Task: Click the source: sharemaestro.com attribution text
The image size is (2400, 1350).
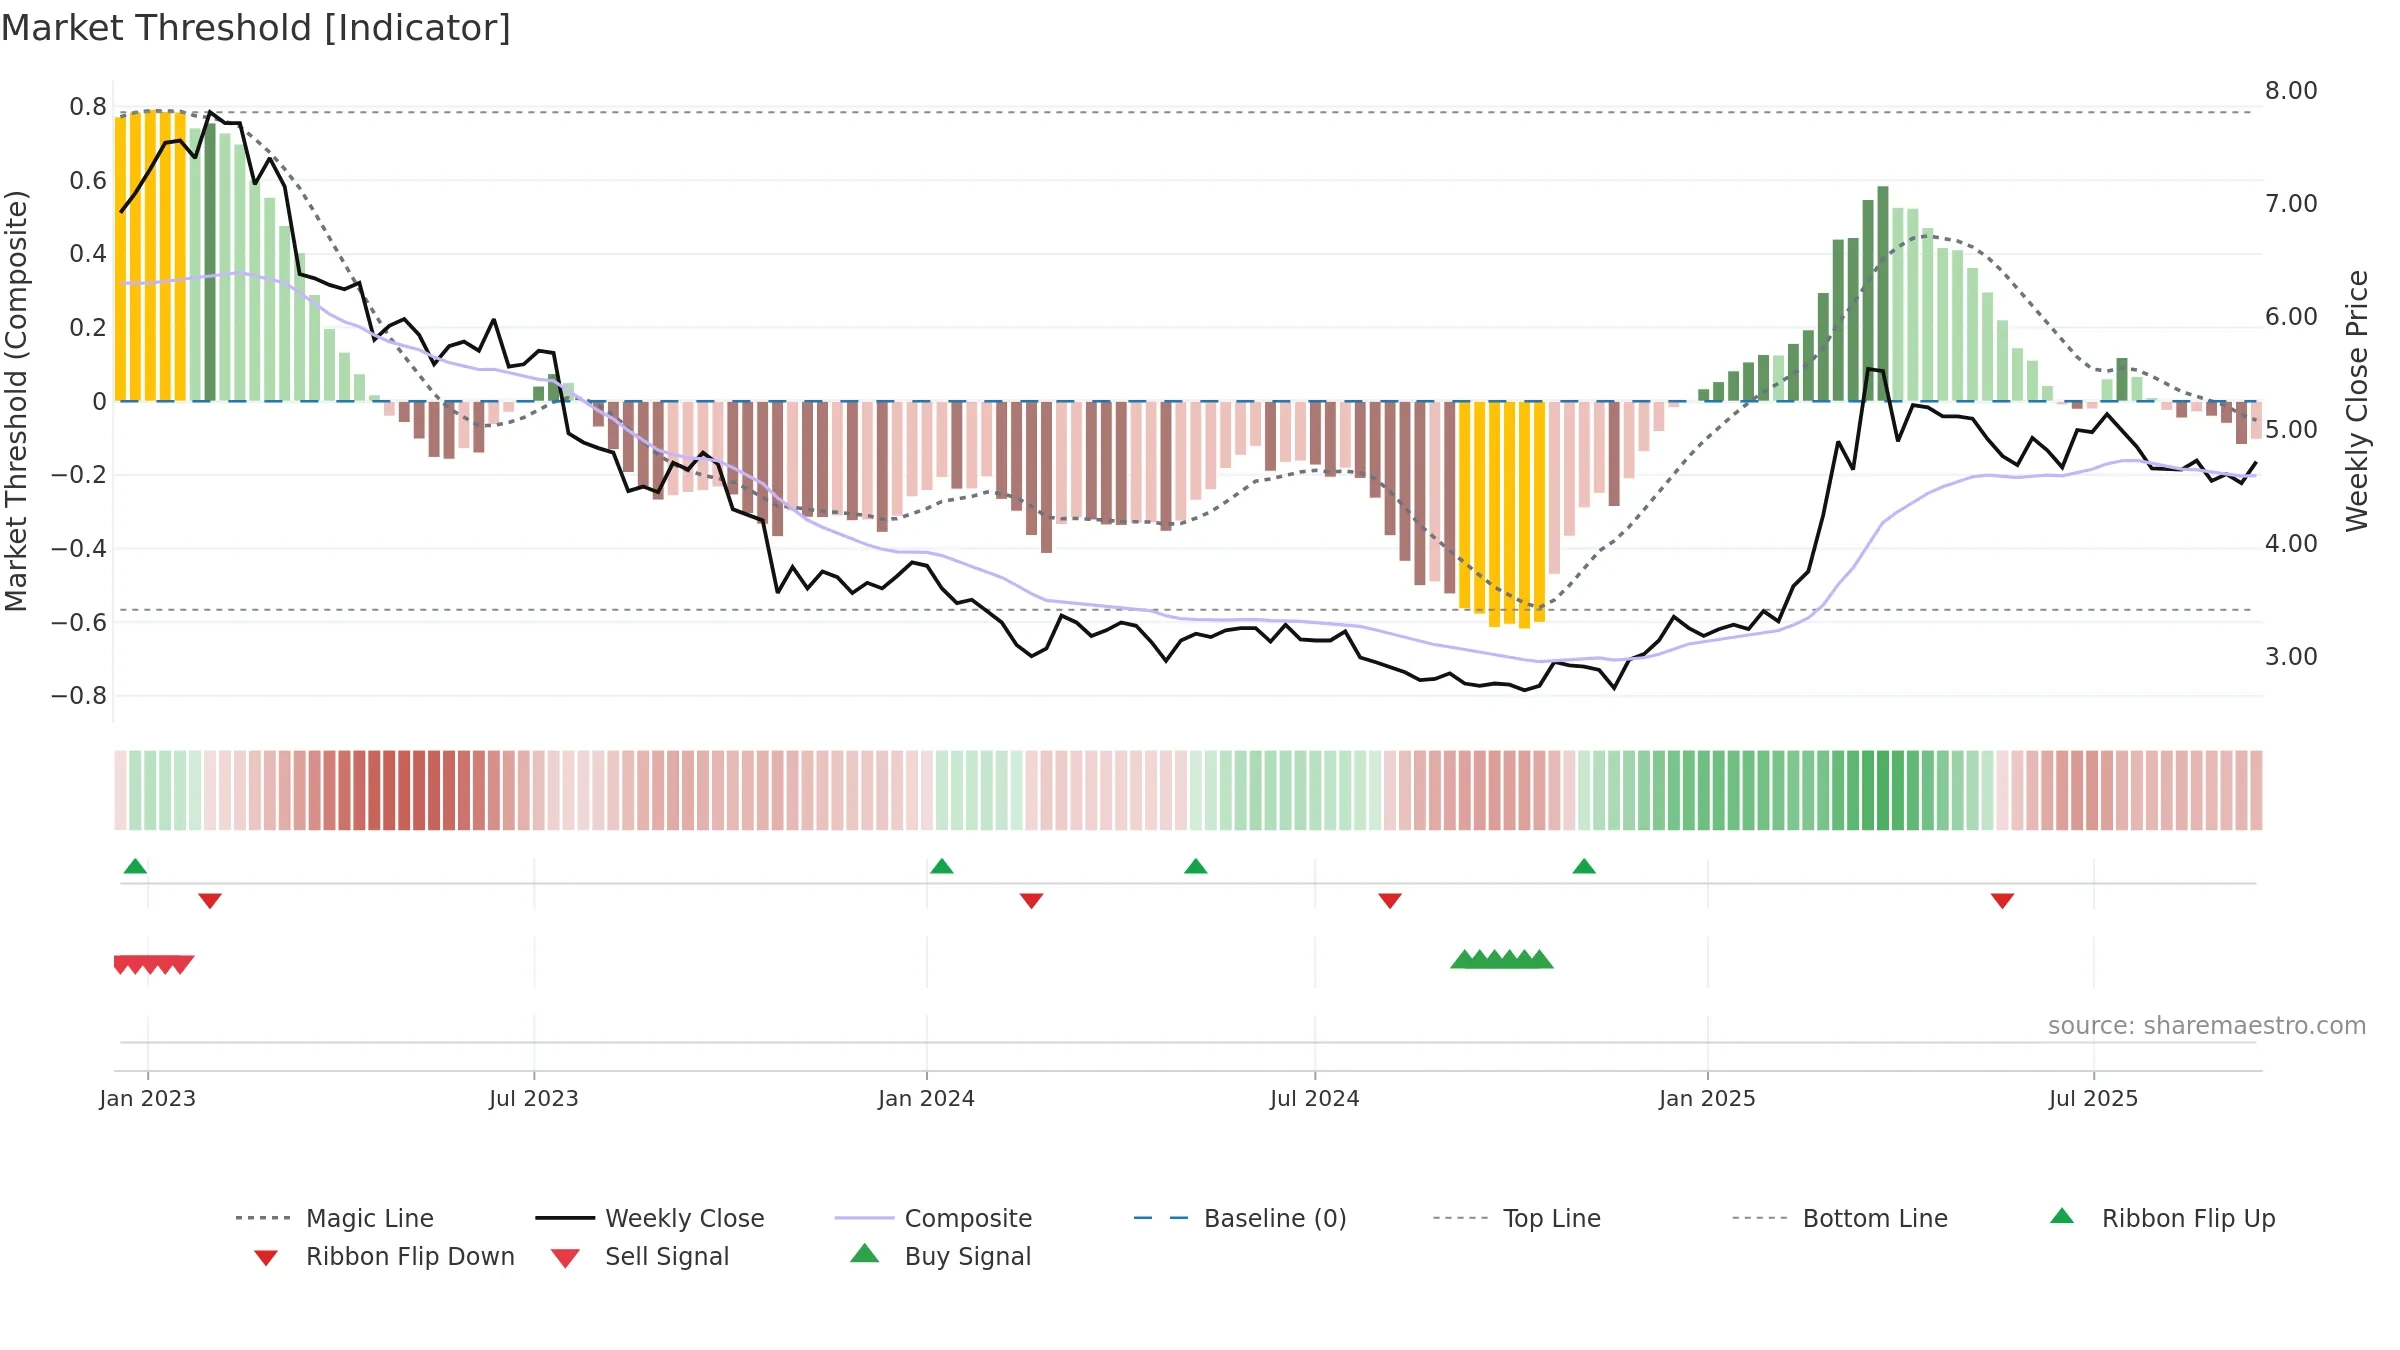Action: [2207, 1026]
